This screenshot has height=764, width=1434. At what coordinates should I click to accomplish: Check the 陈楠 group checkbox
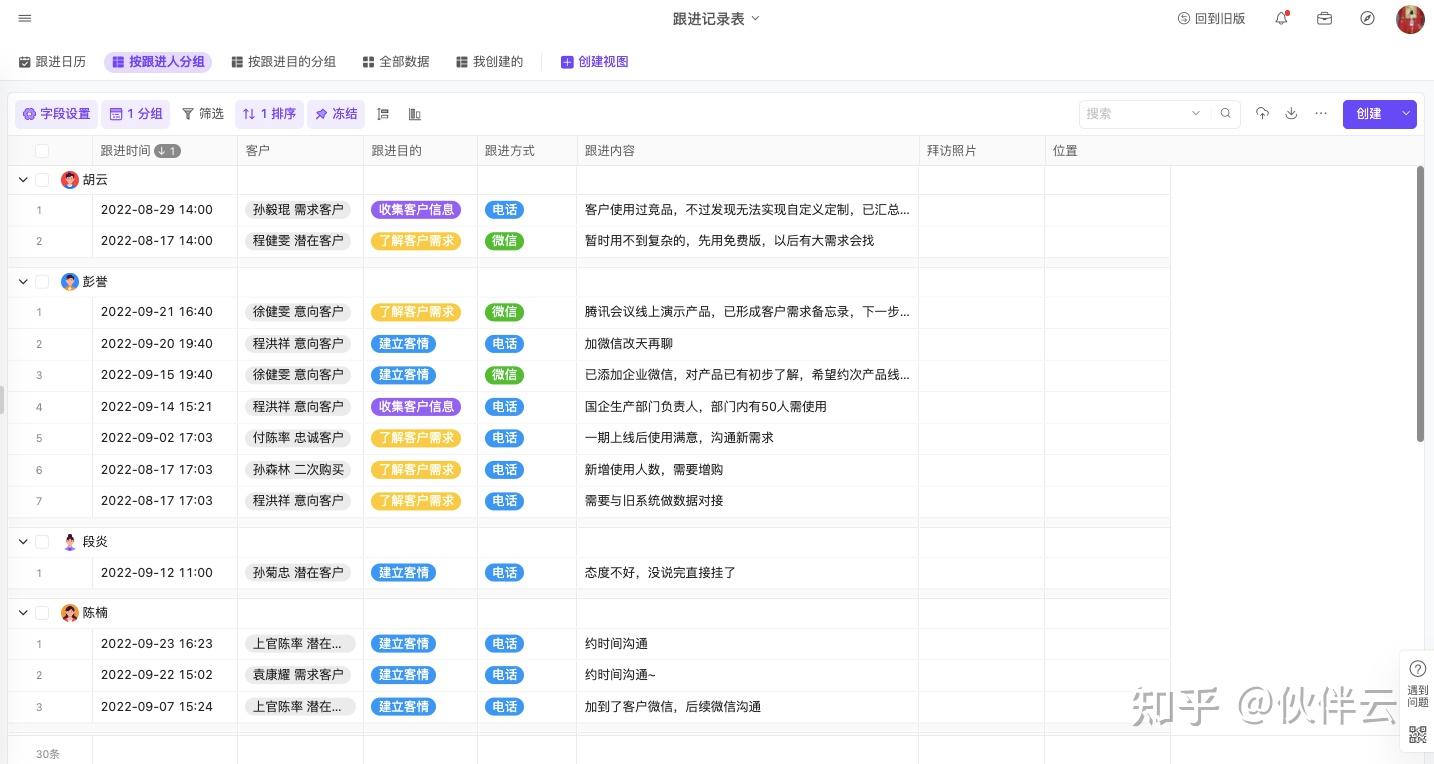click(x=42, y=613)
